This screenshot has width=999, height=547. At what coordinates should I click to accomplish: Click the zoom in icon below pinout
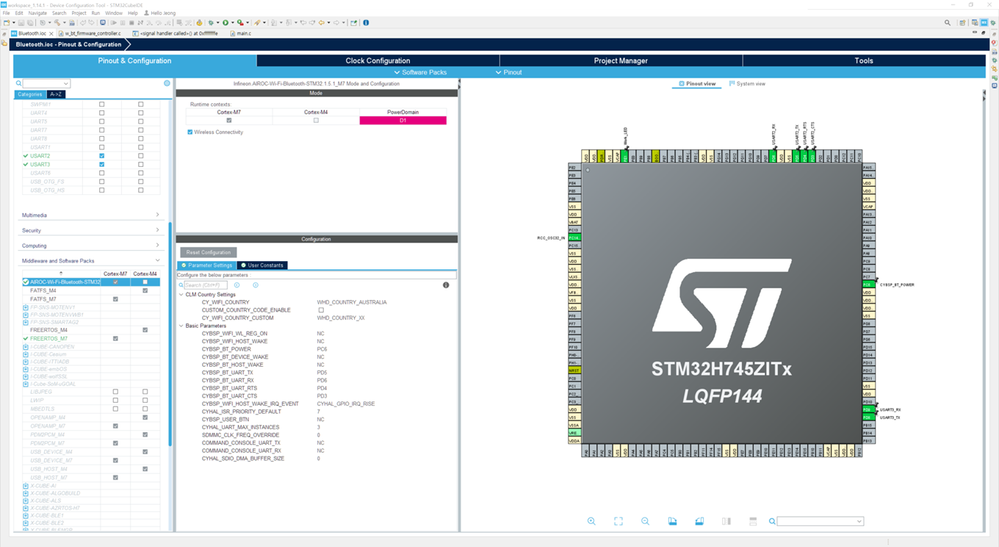coord(592,521)
